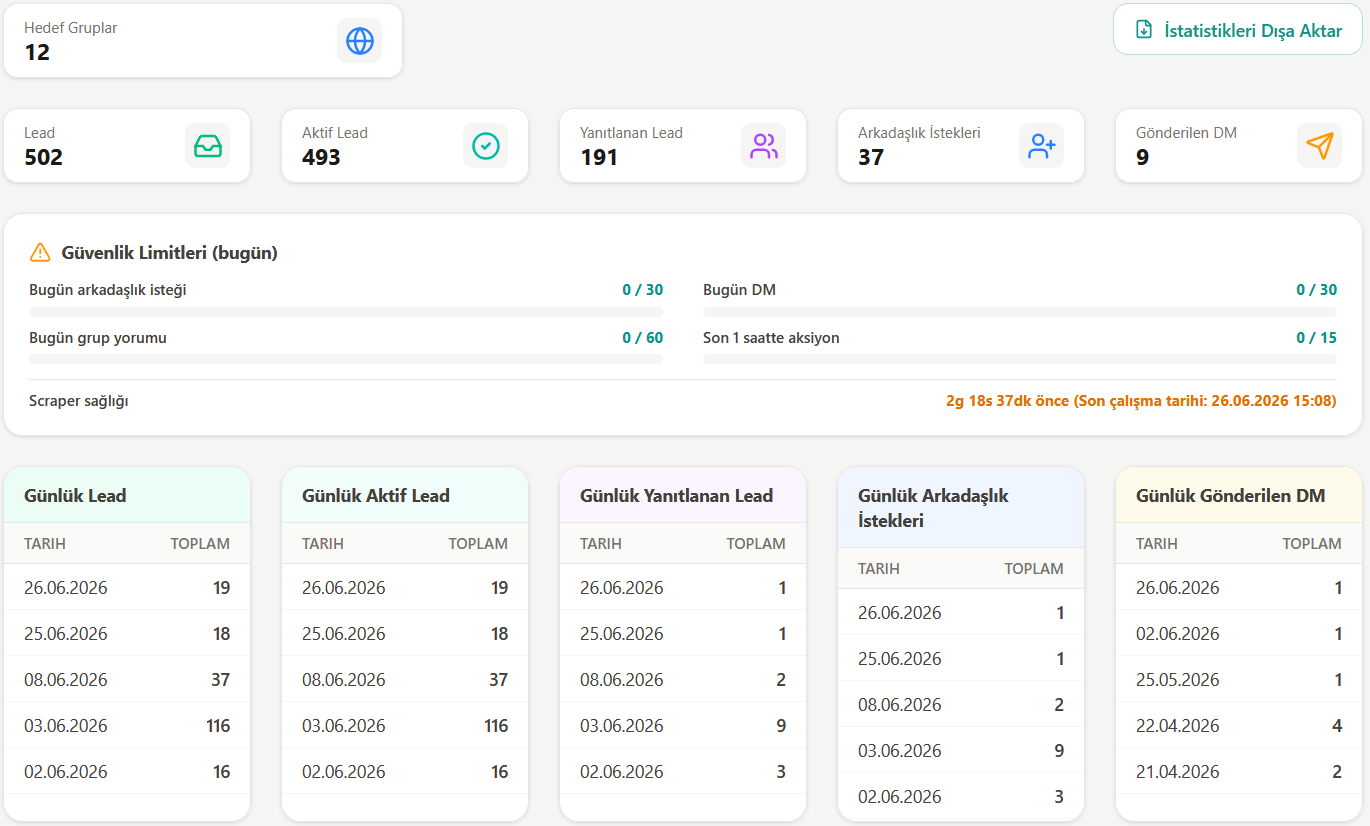Click the add-user icon in Arkadaşlık İstekleri
Image resolution: width=1370 pixels, height=826 pixels.
click(1042, 146)
